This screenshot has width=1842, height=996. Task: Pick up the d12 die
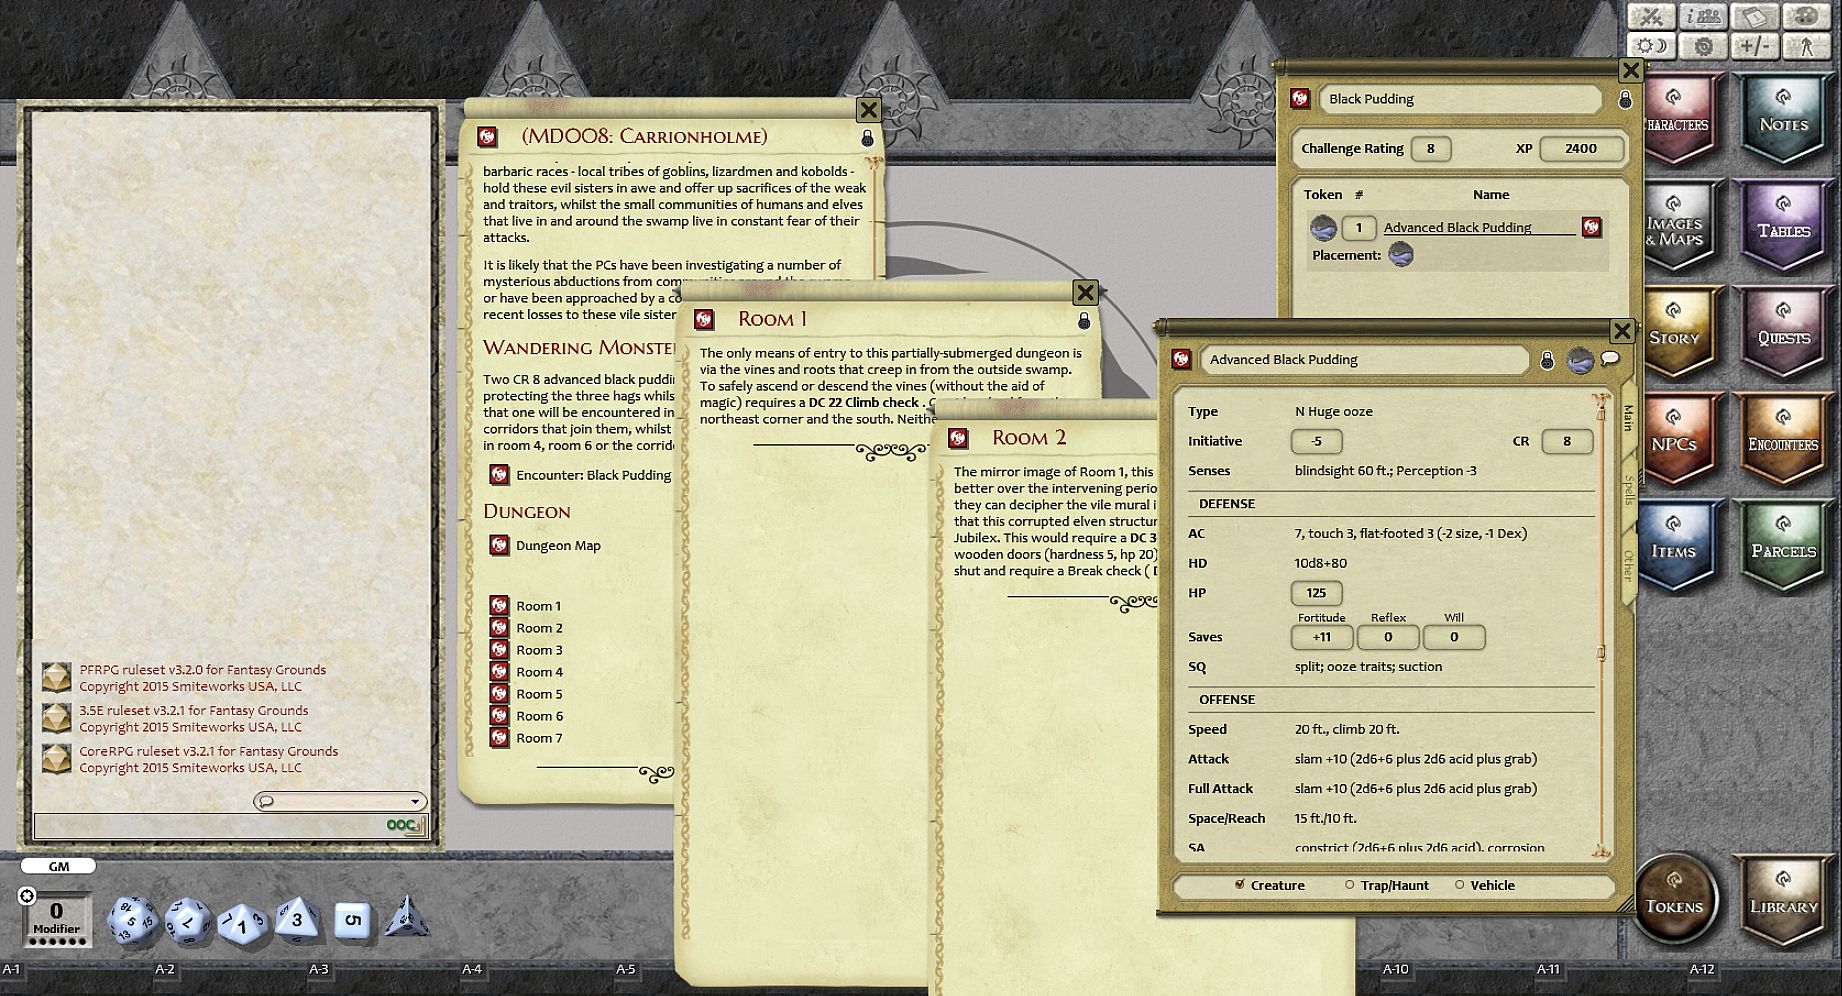[x=187, y=921]
